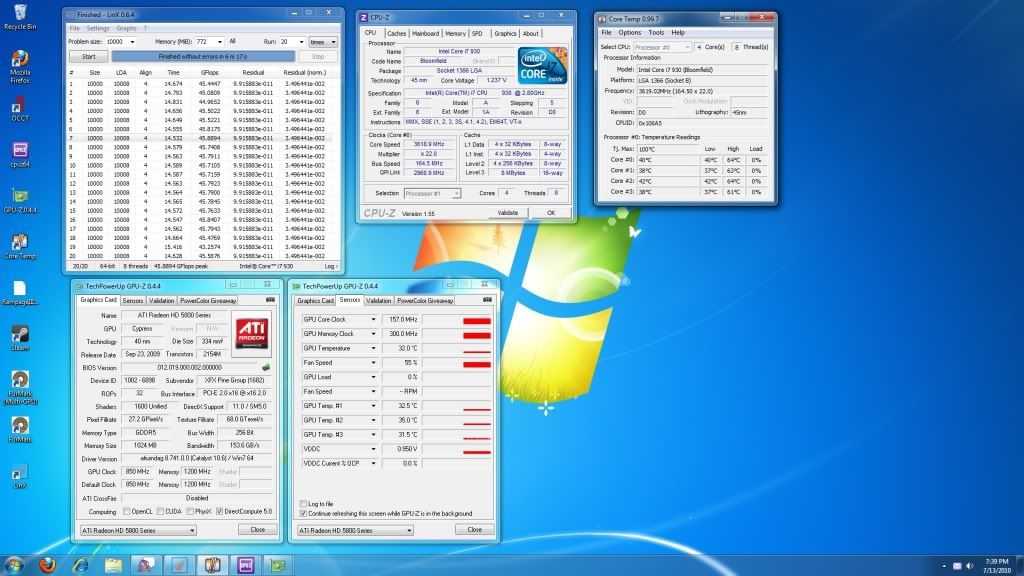
Task: Click the All memory link in LinX
Action: pos(232,41)
